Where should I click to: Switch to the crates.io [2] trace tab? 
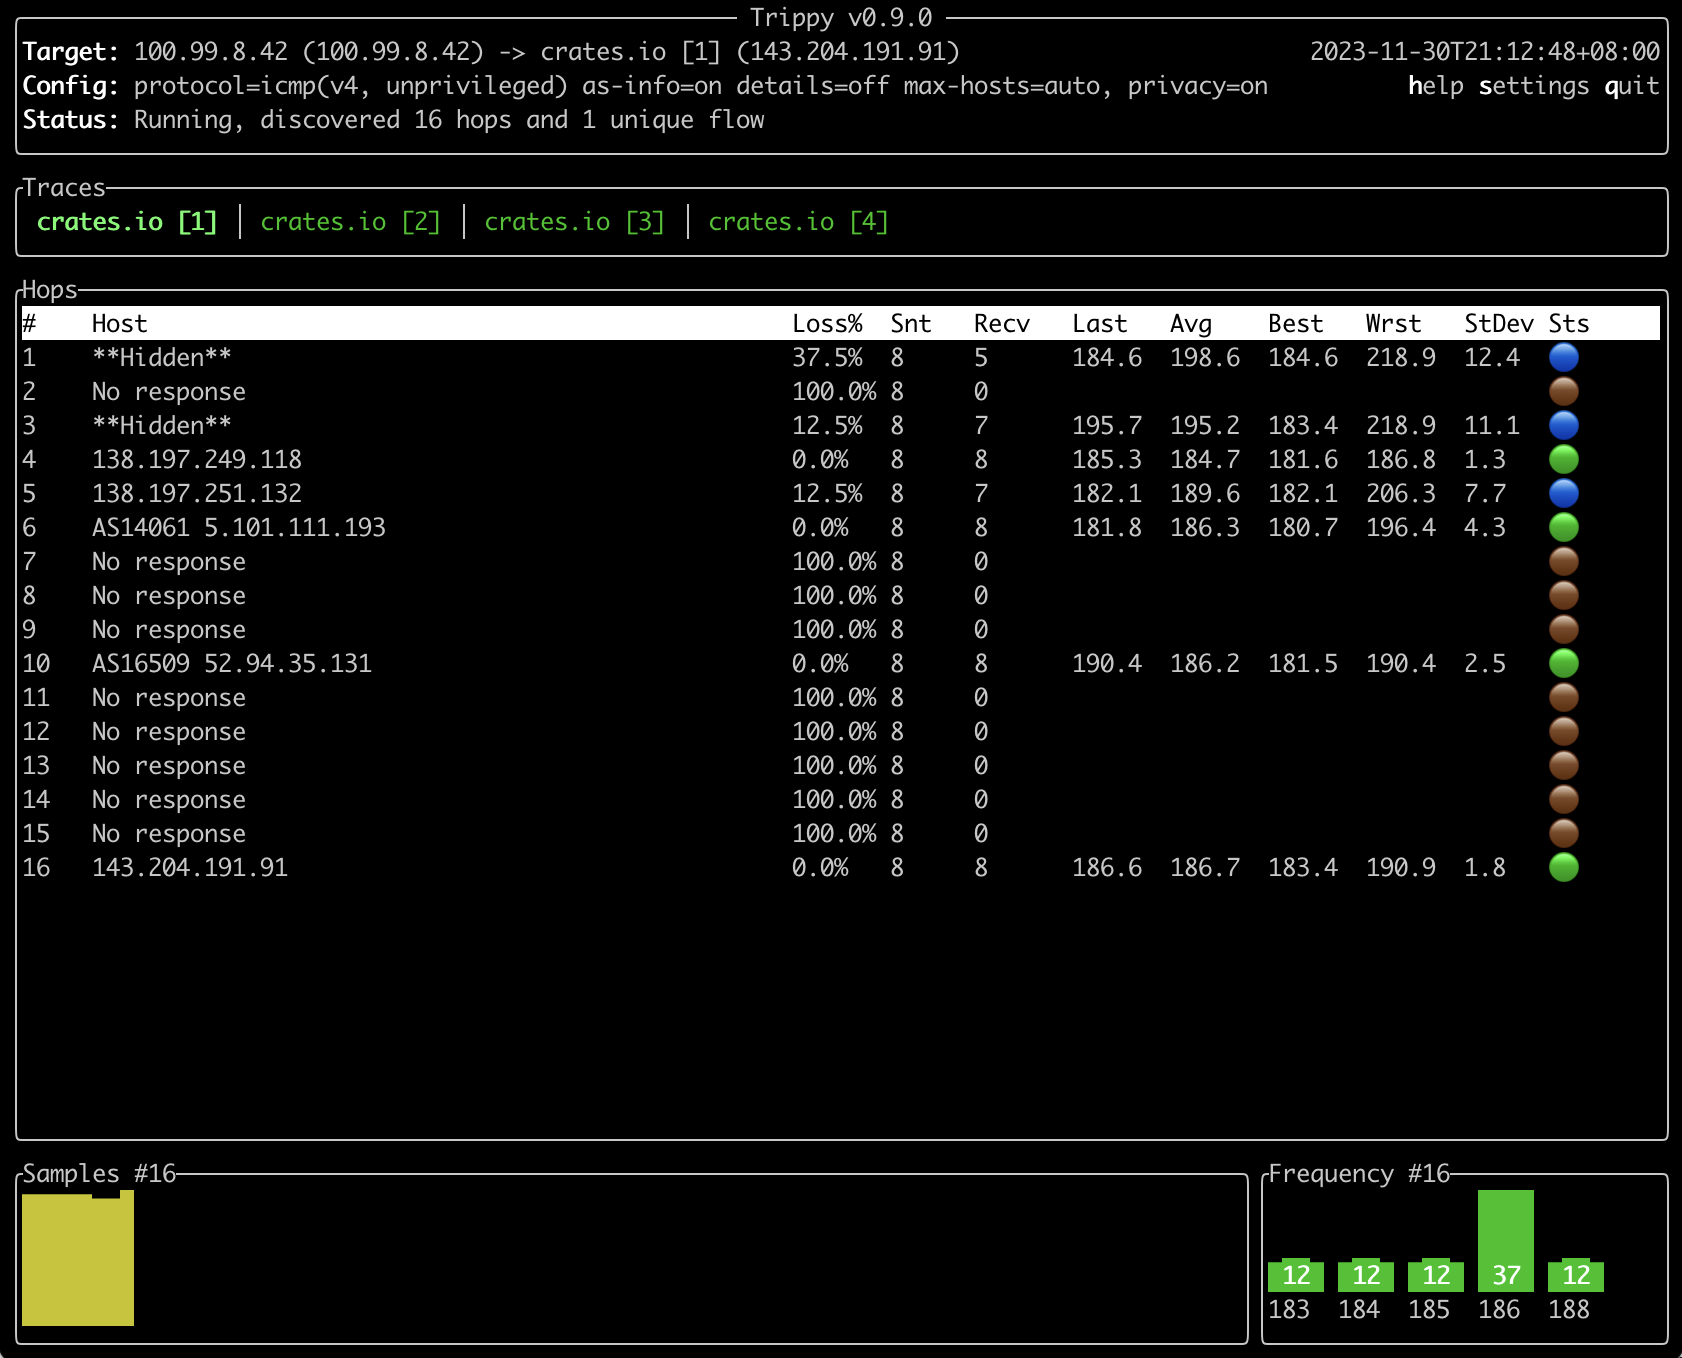(351, 222)
